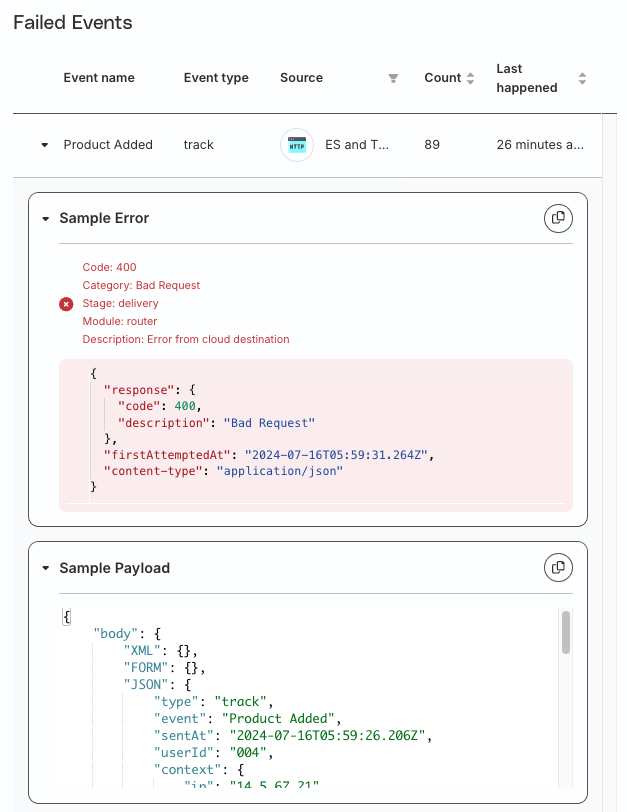Viewport: 627px width, 812px height.
Task: Click the red error status icon
Action: 66,304
